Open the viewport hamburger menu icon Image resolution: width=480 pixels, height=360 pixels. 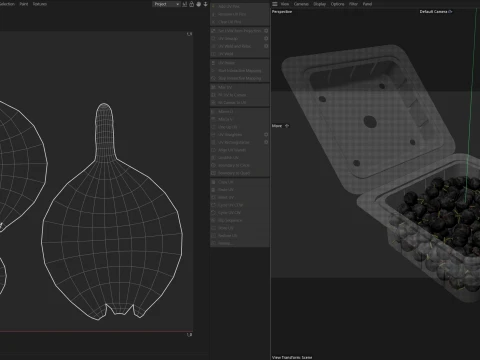[x=275, y=4]
